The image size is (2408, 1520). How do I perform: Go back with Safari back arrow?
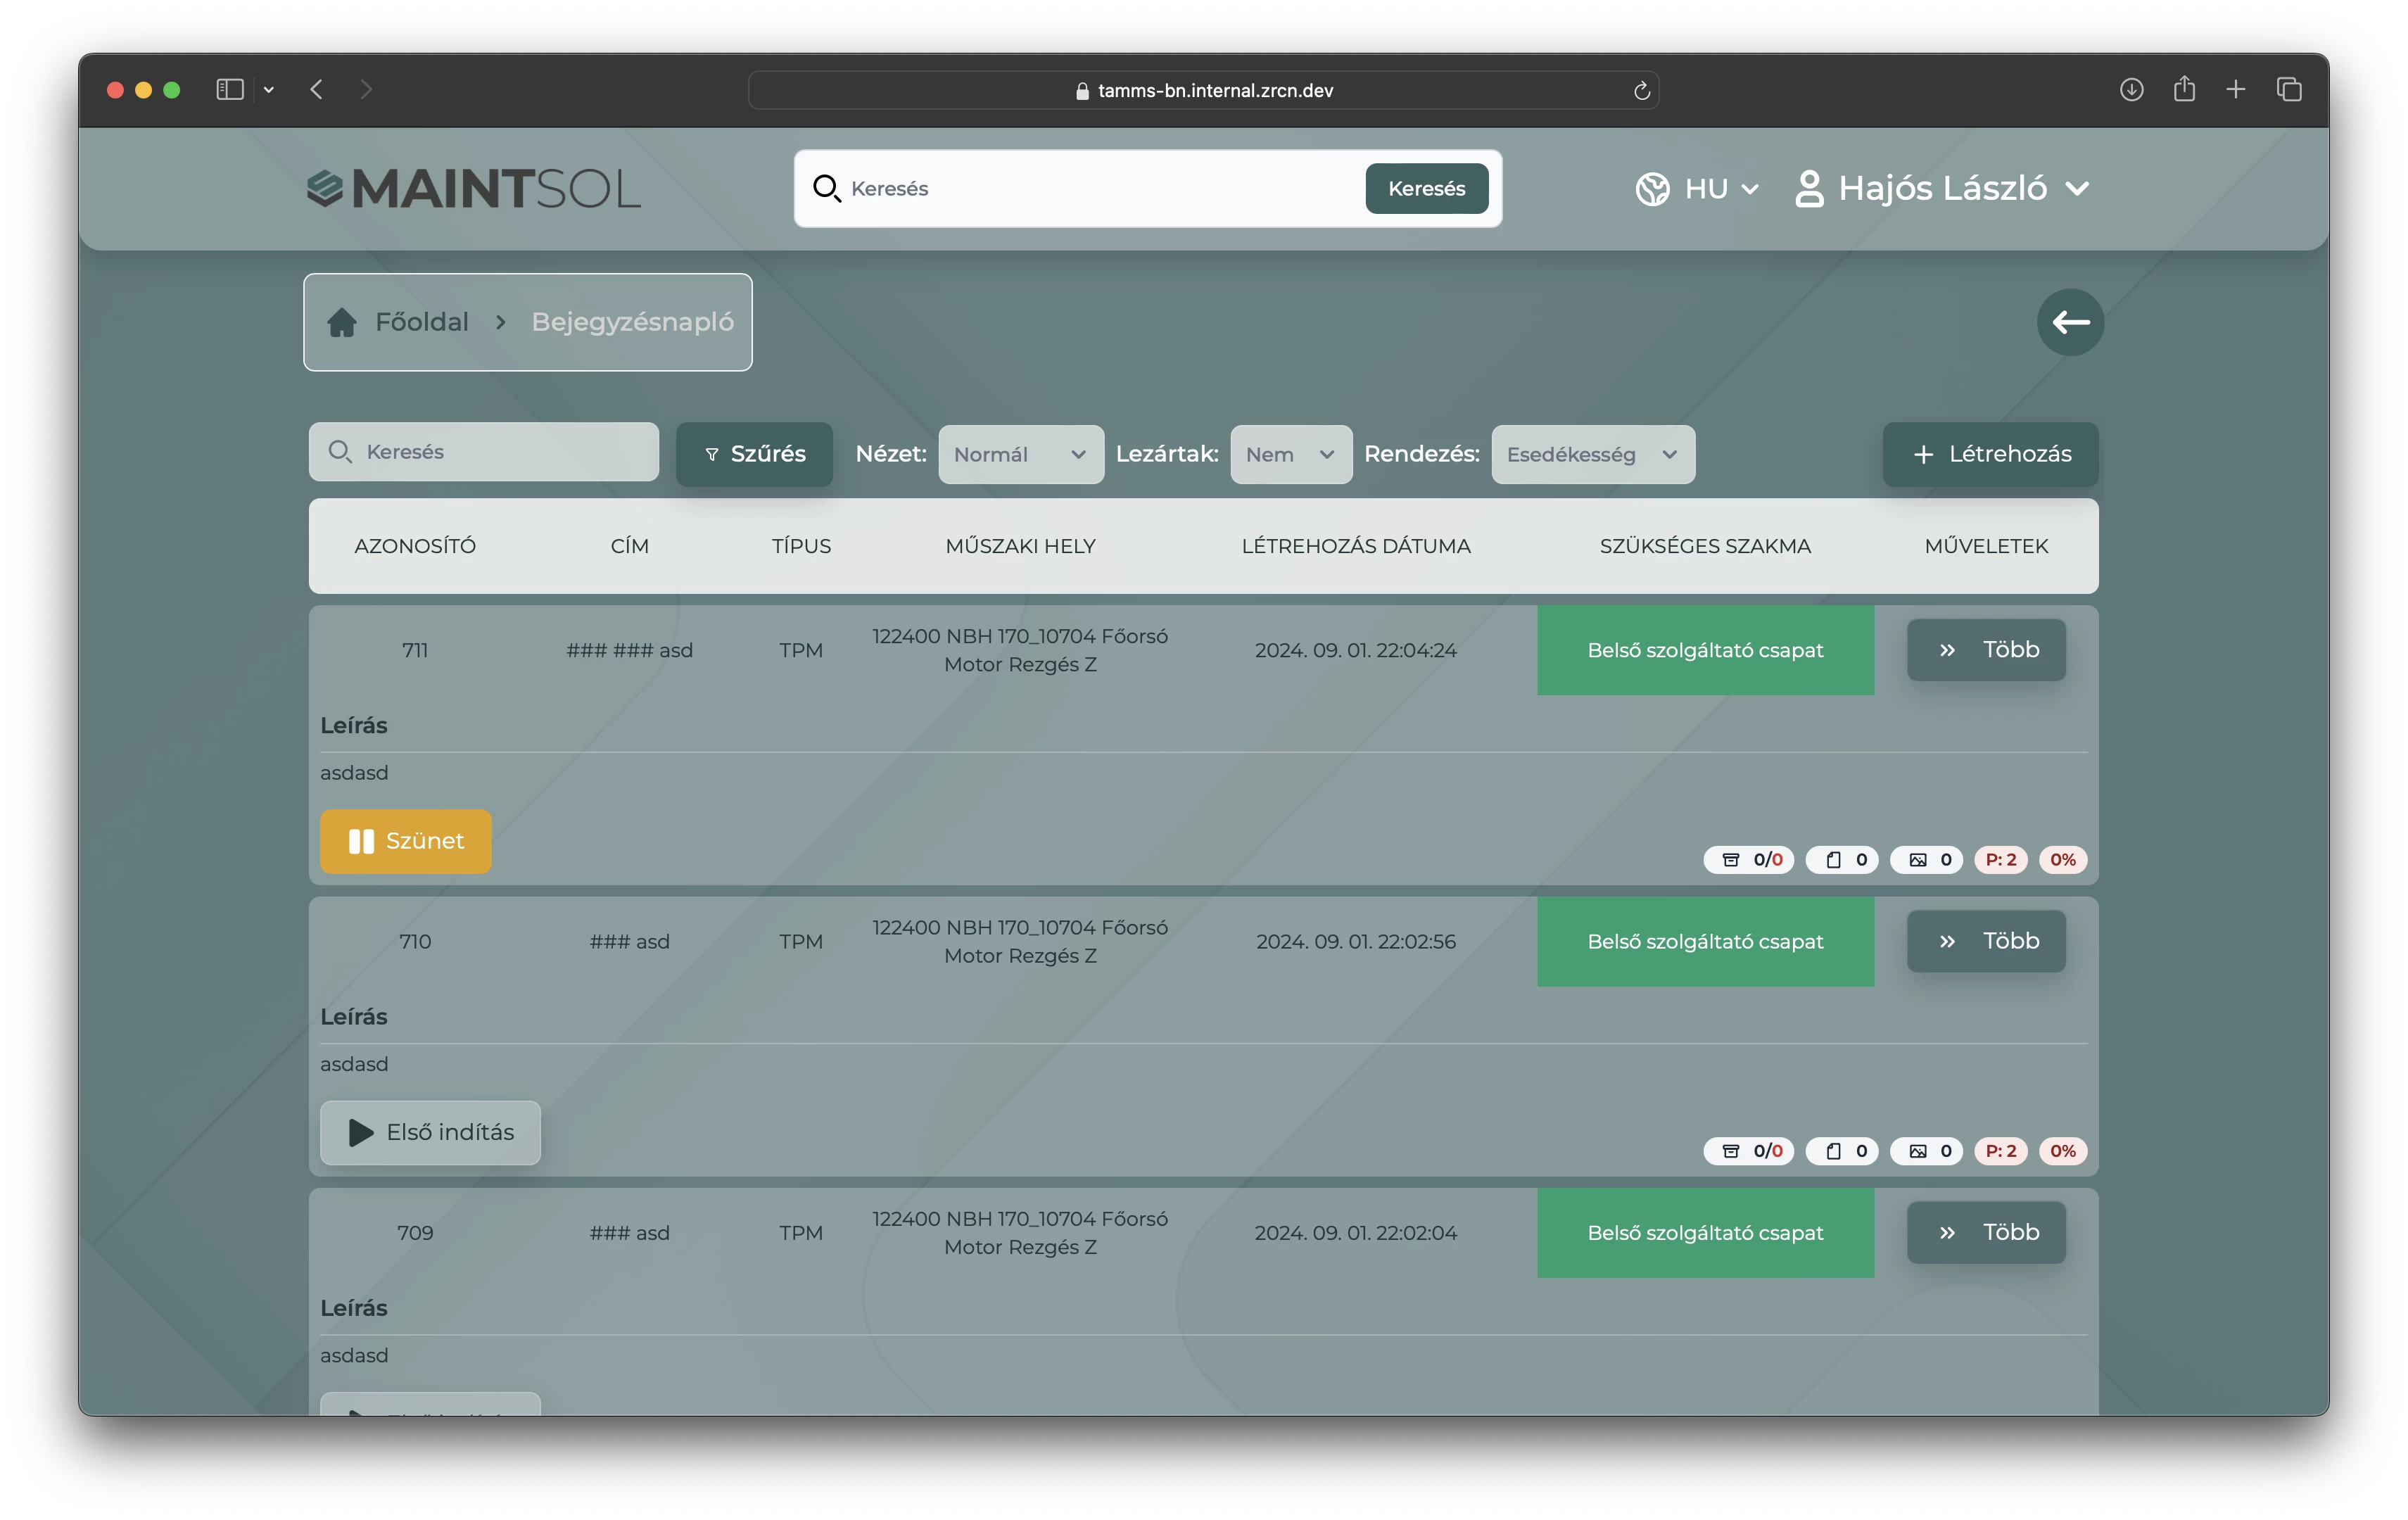pos(317,90)
